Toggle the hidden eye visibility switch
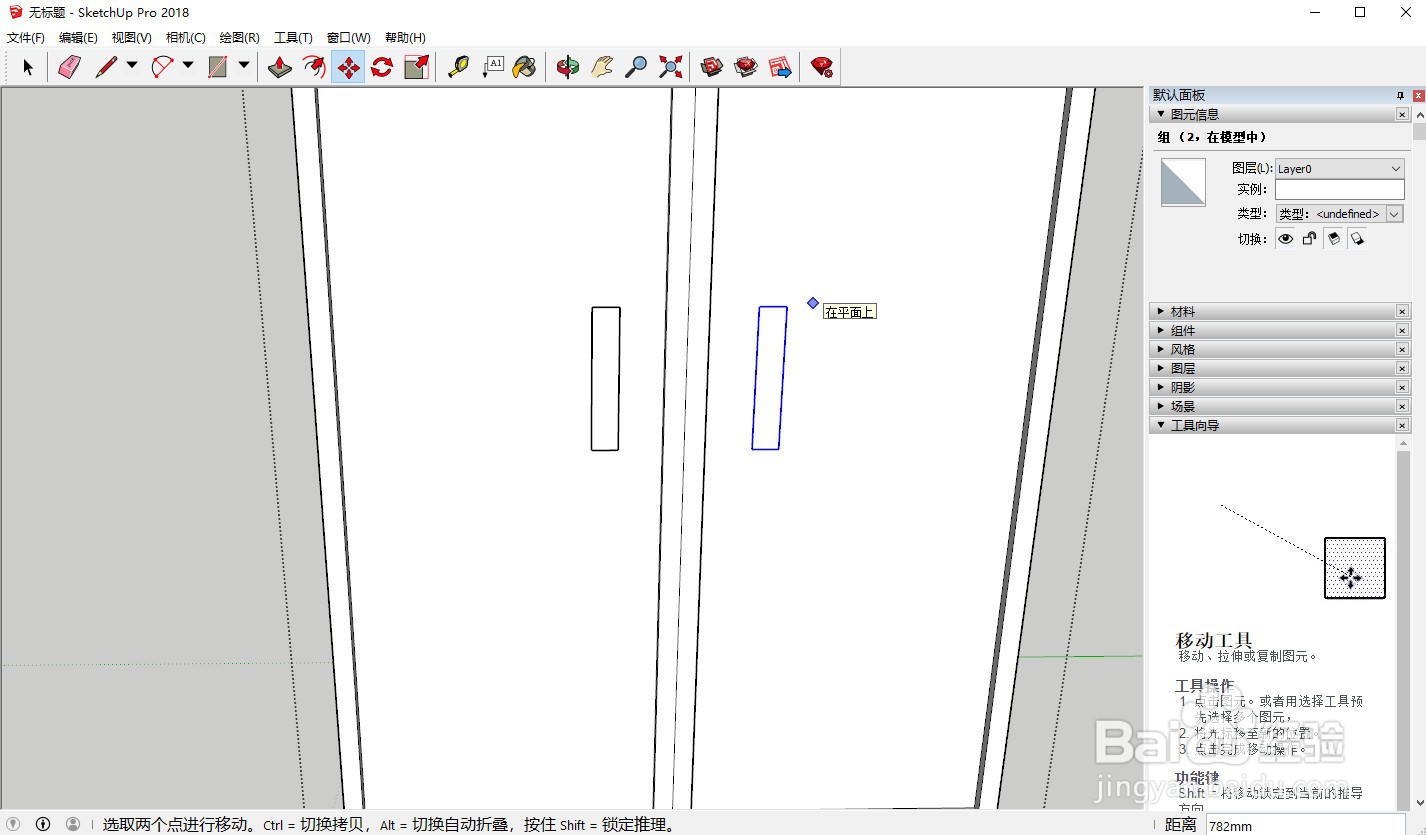 tap(1285, 239)
